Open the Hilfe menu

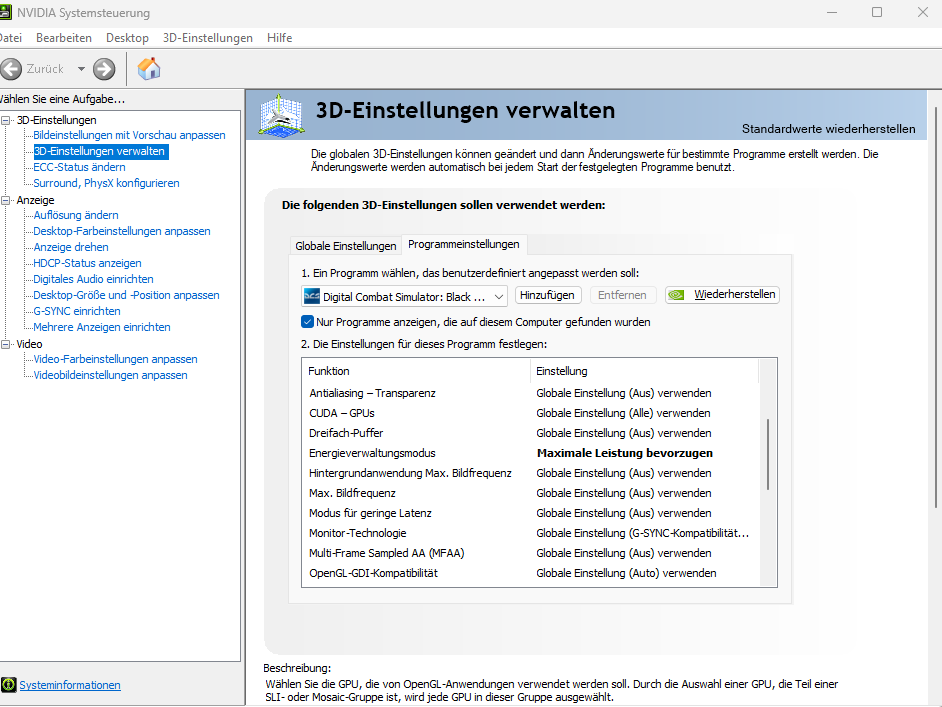pyautogui.click(x=279, y=38)
